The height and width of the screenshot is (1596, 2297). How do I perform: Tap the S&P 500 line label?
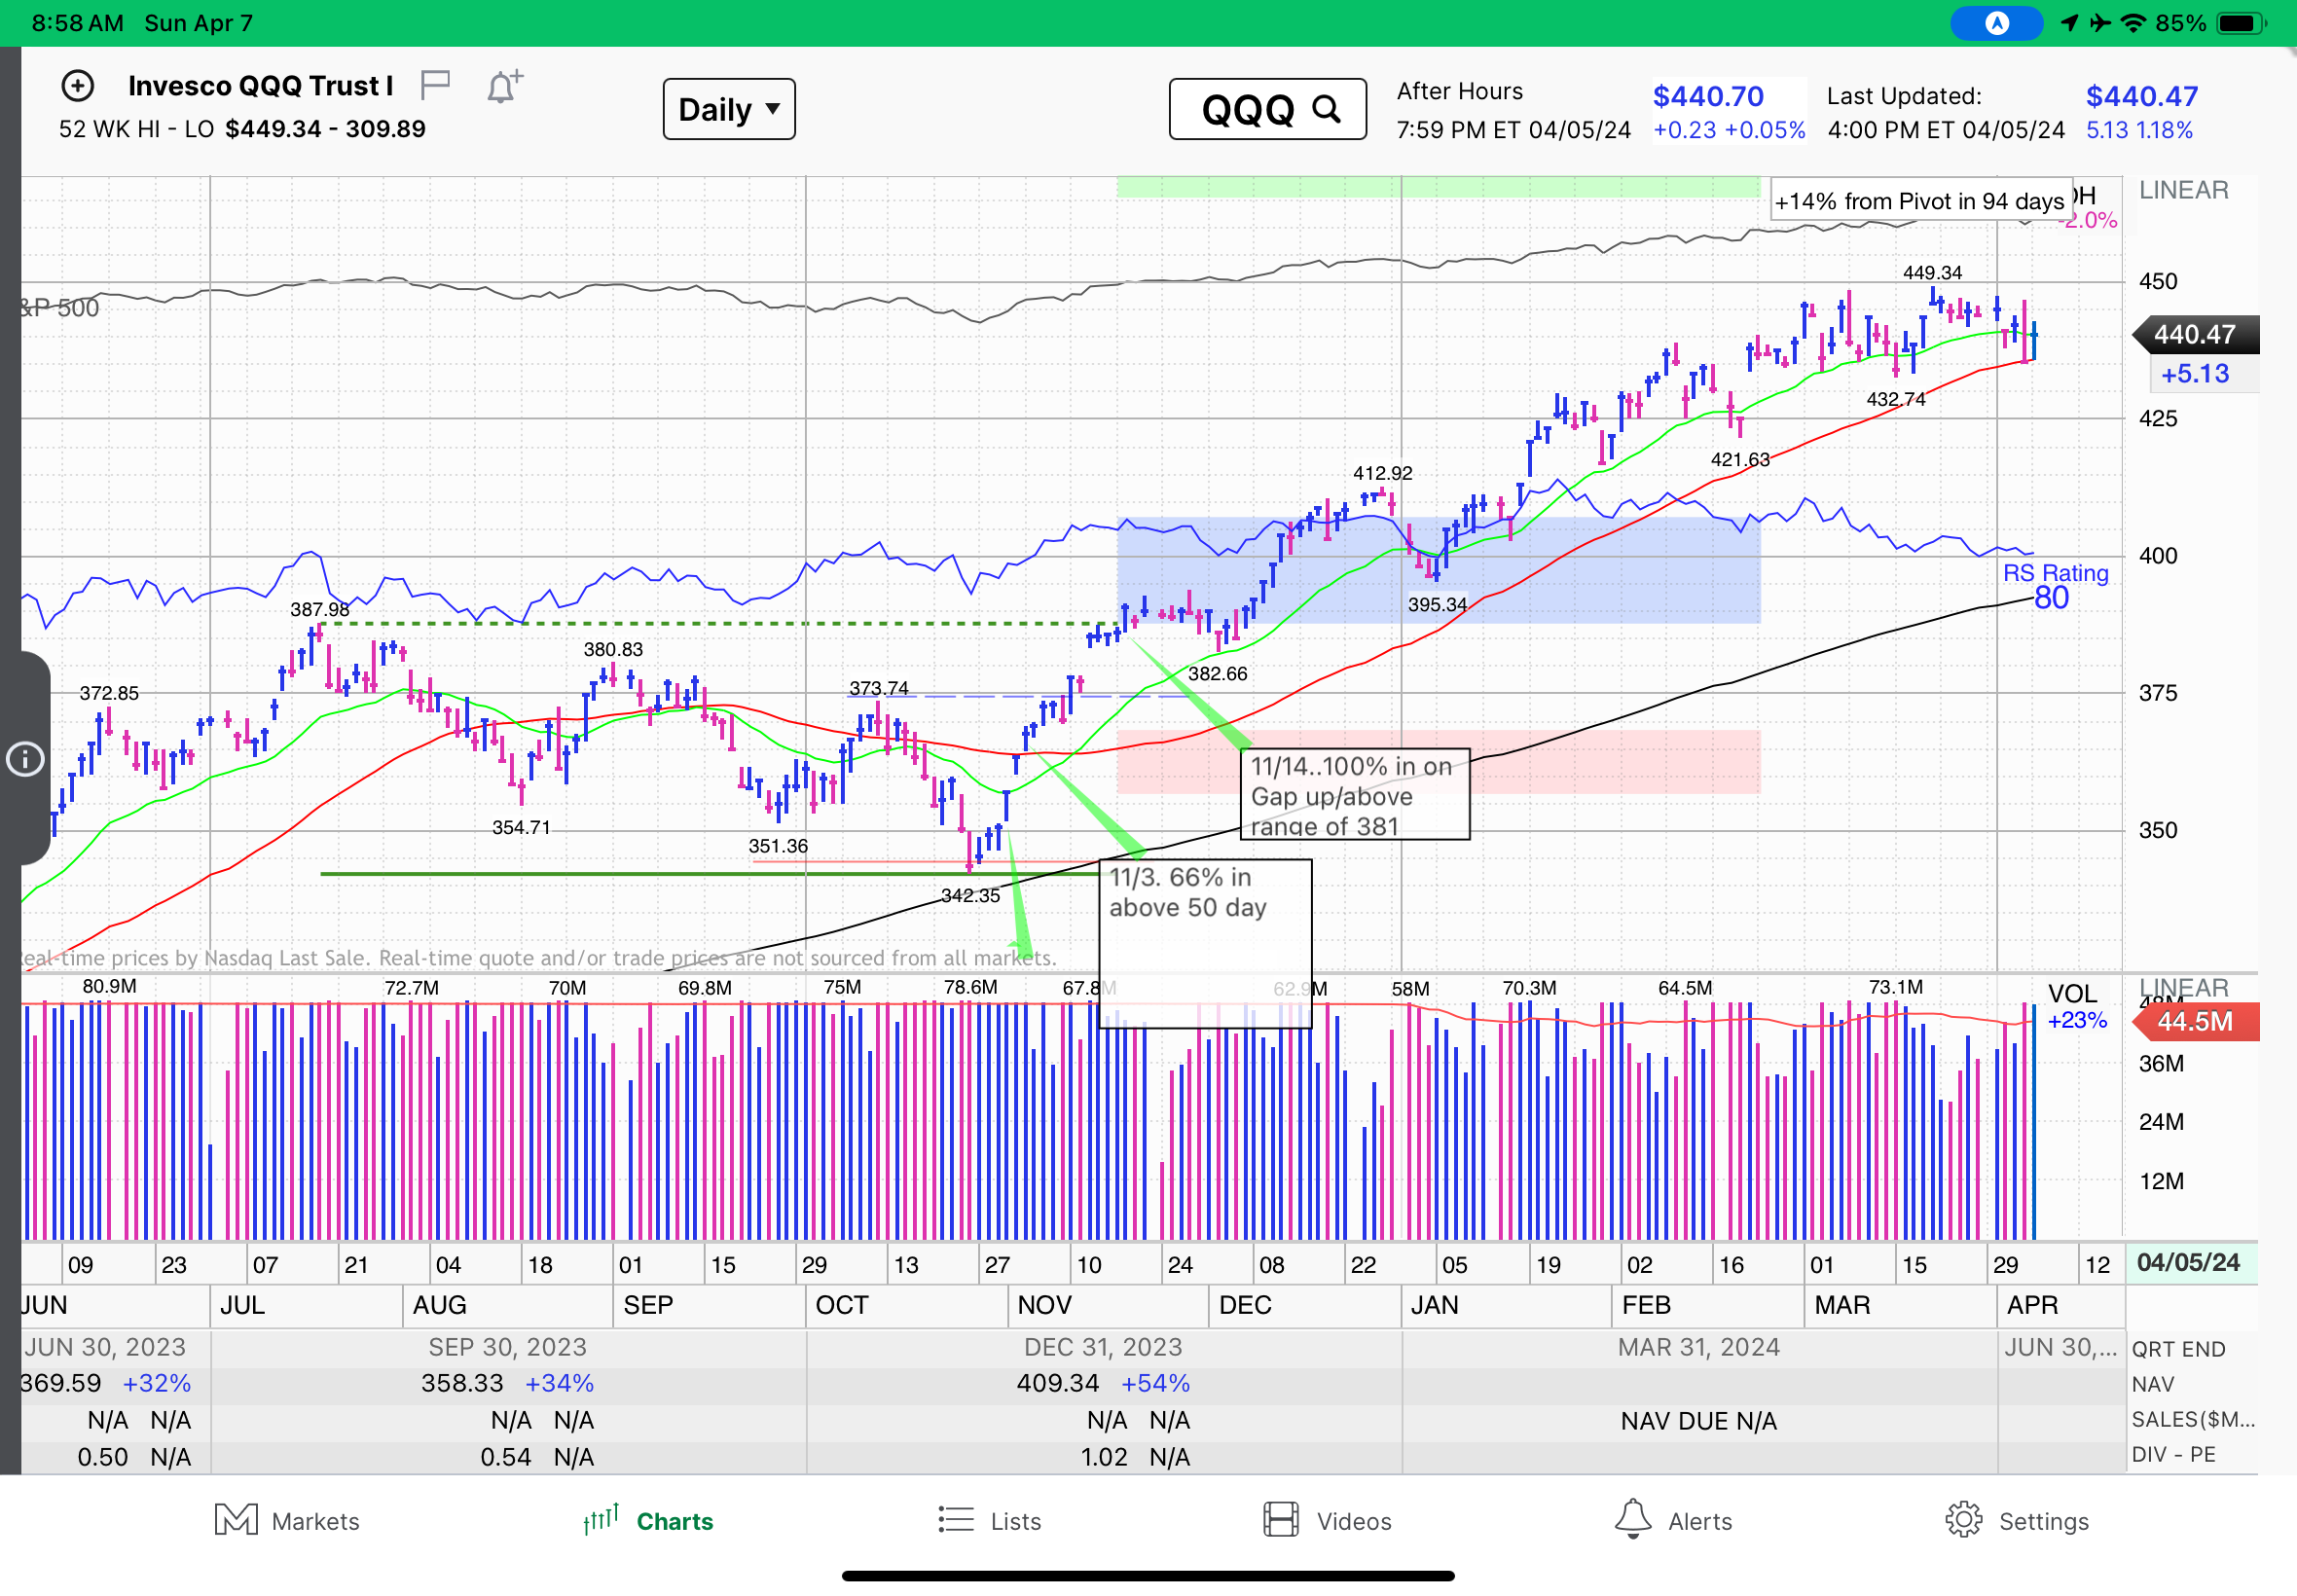coord(60,308)
